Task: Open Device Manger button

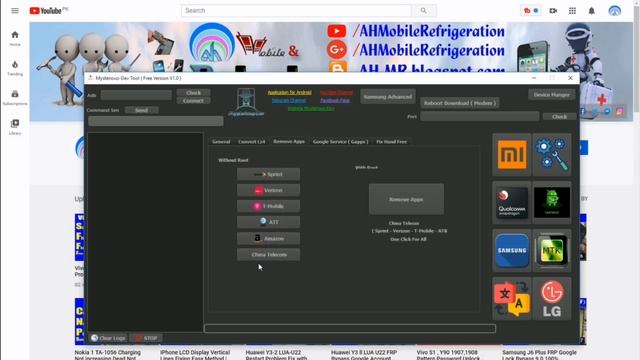Action: point(551,95)
